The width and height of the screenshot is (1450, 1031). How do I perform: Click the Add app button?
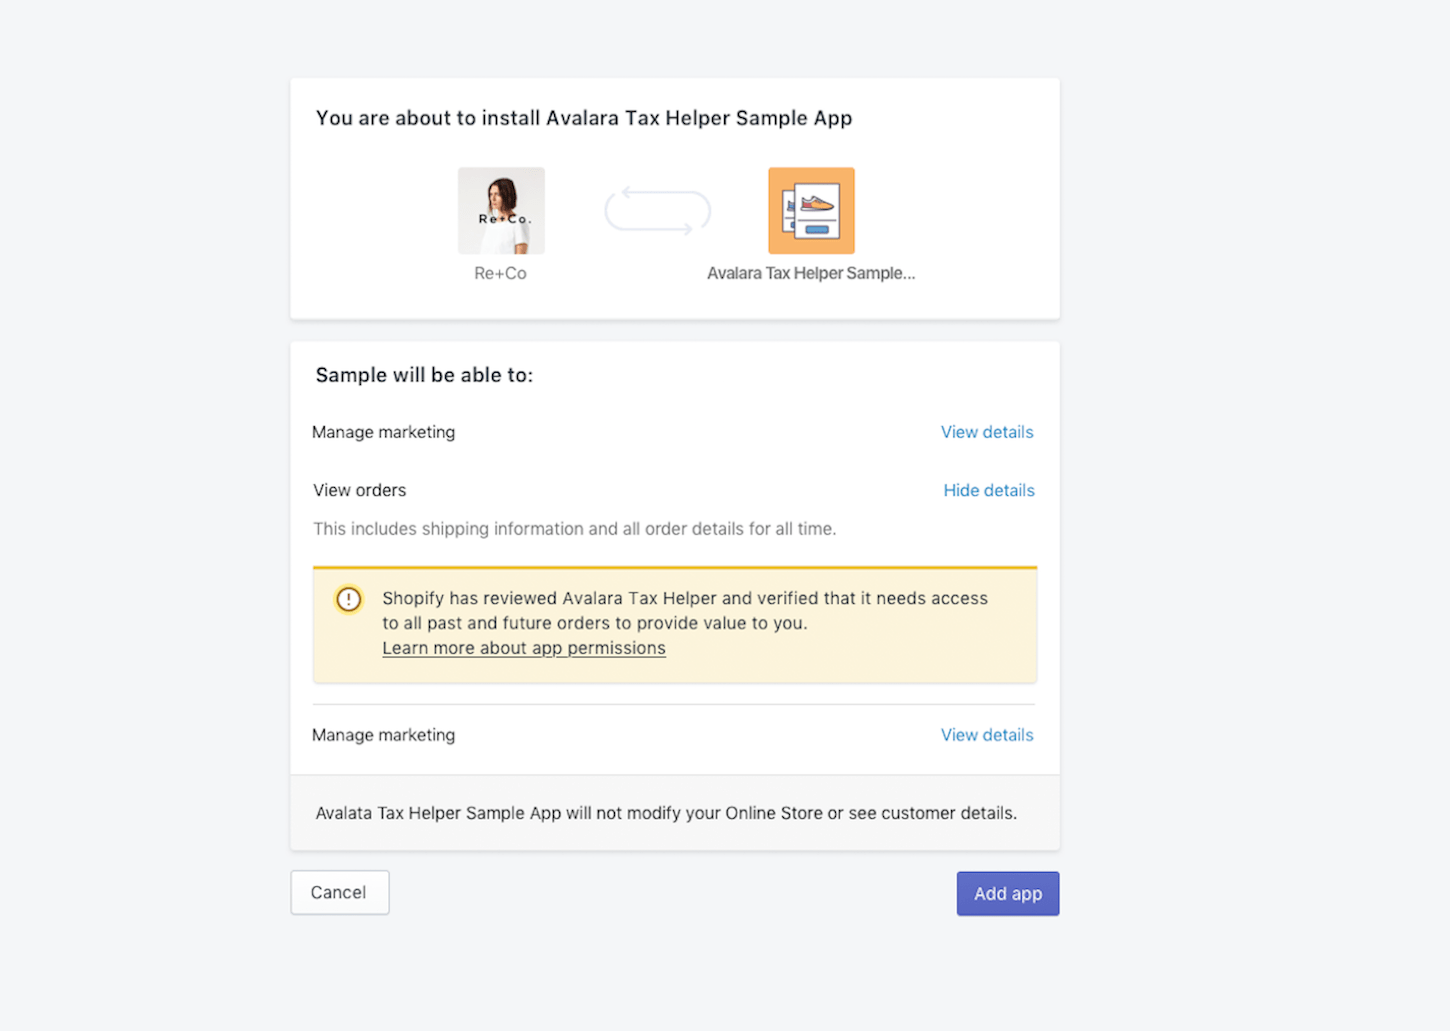[x=1007, y=893]
